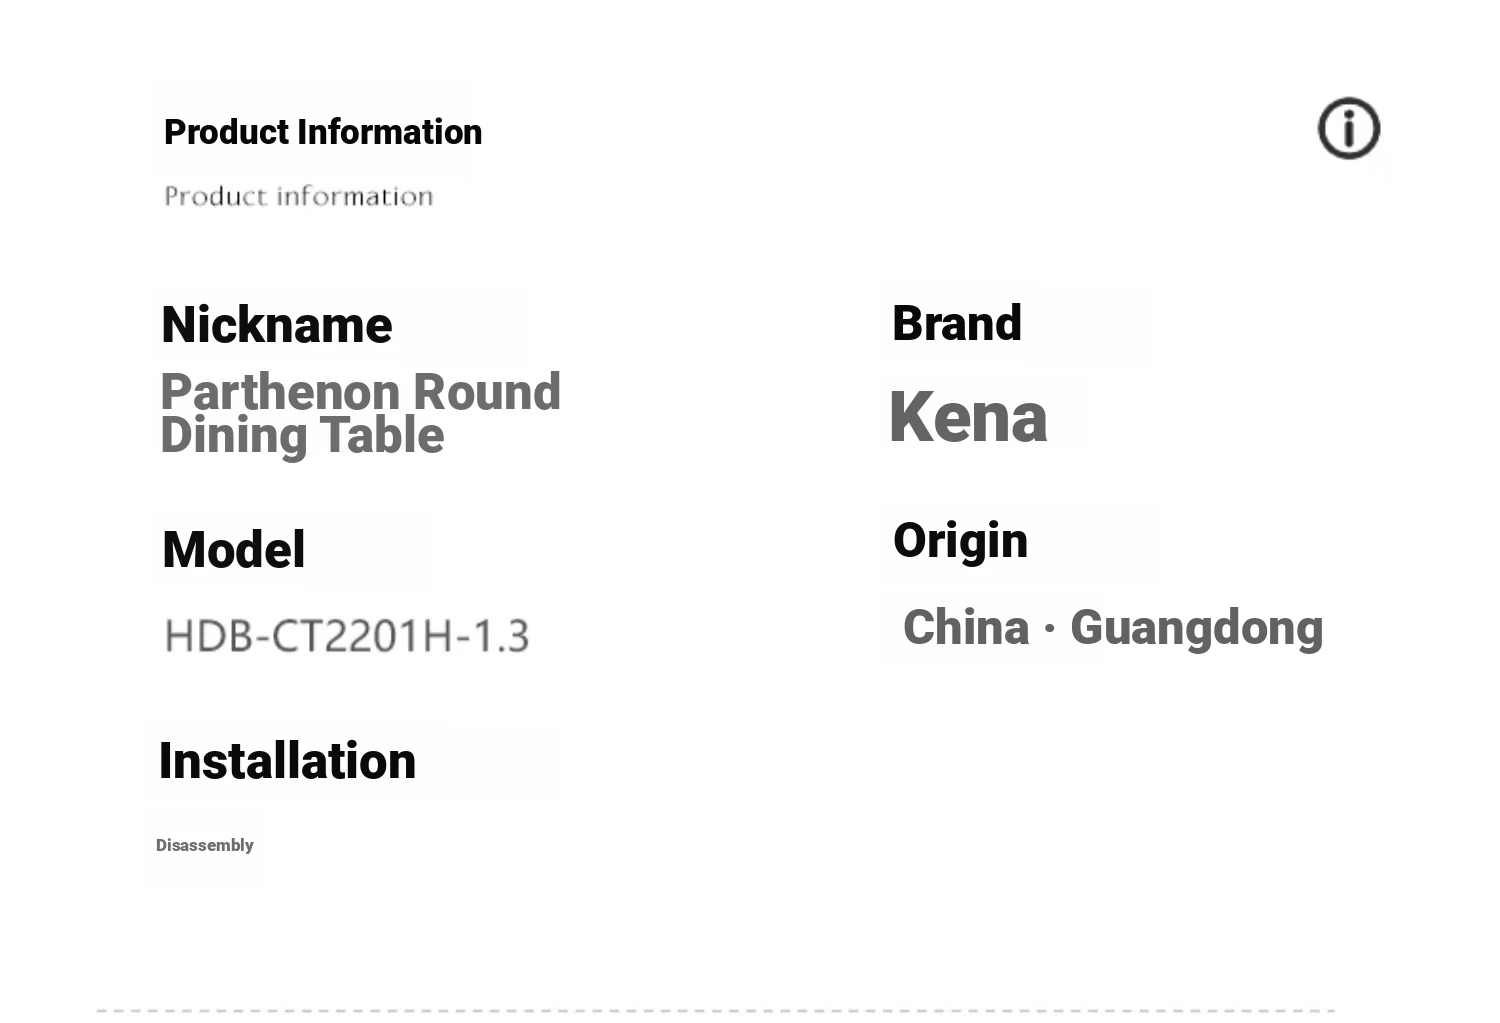Click the word Dining Table line

tap(302, 436)
